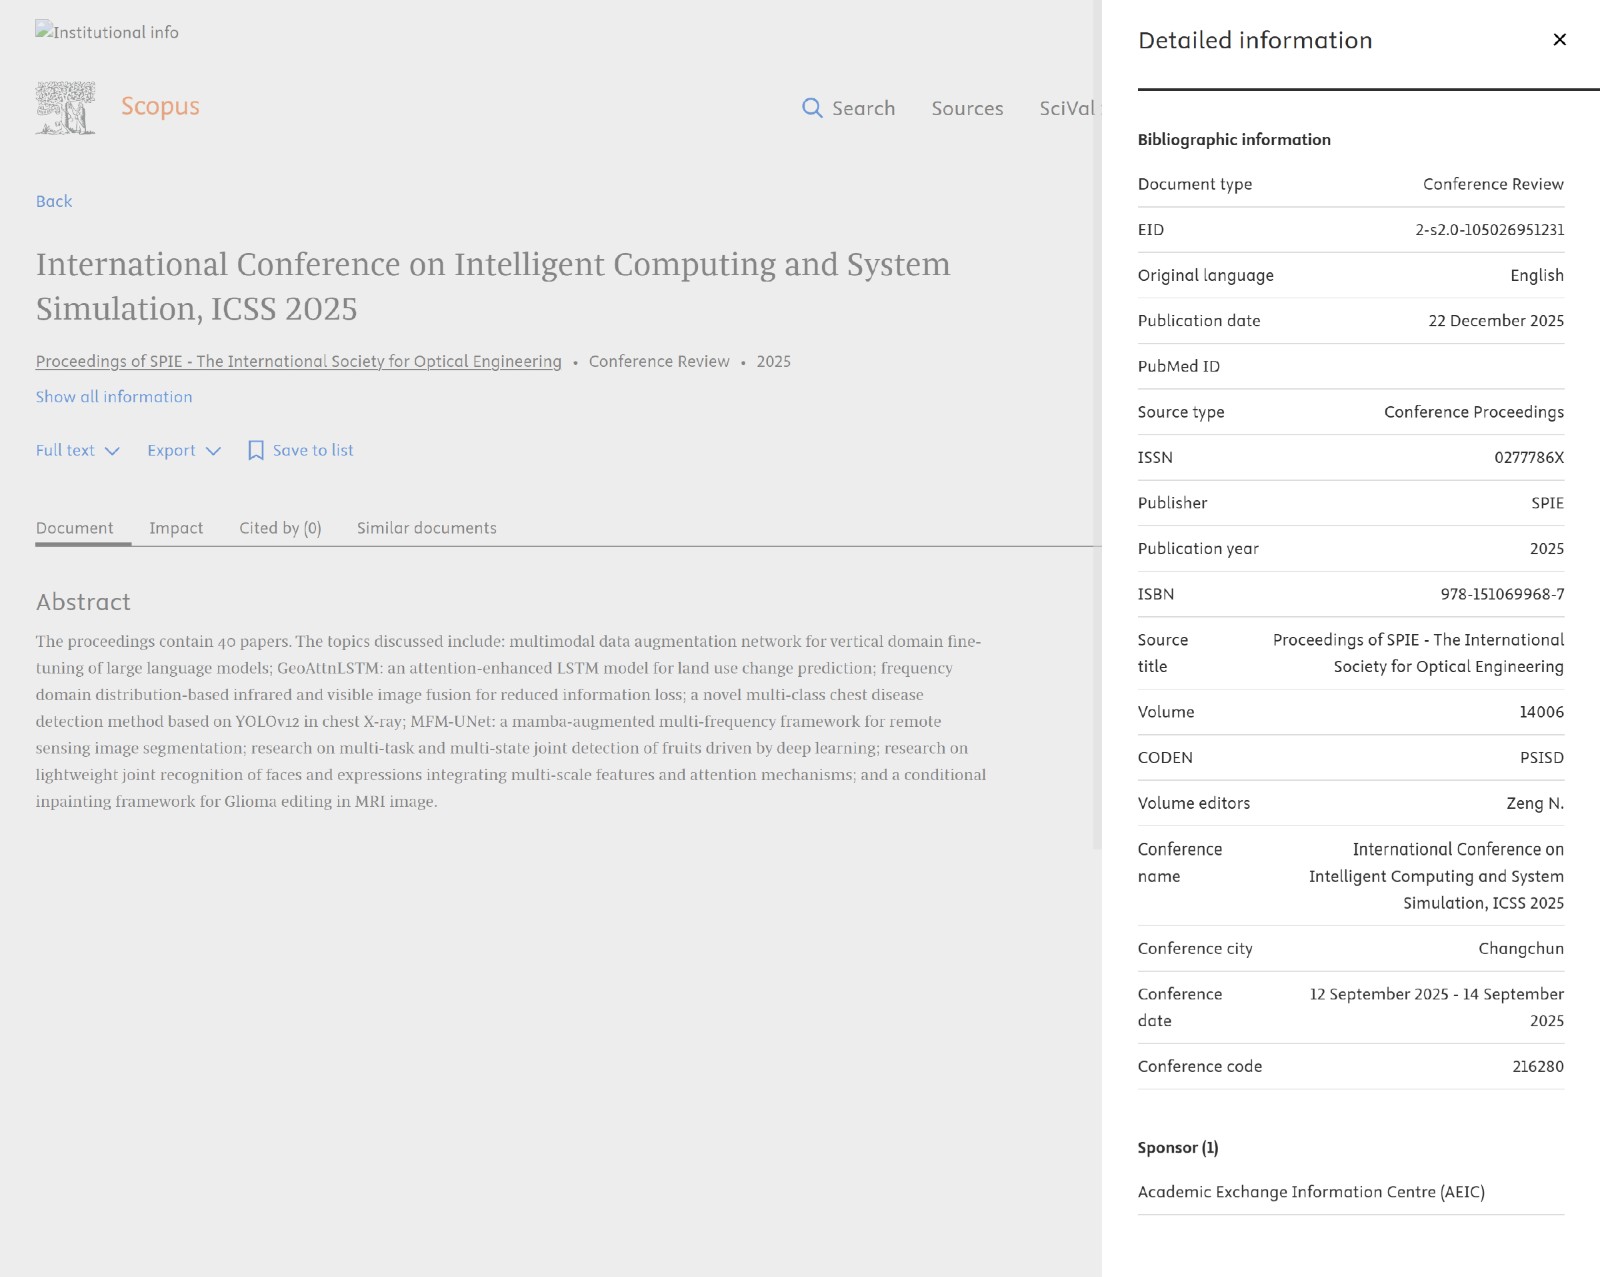Open the Scopus home logo text
This screenshot has height=1277, width=1600.
pos(160,106)
